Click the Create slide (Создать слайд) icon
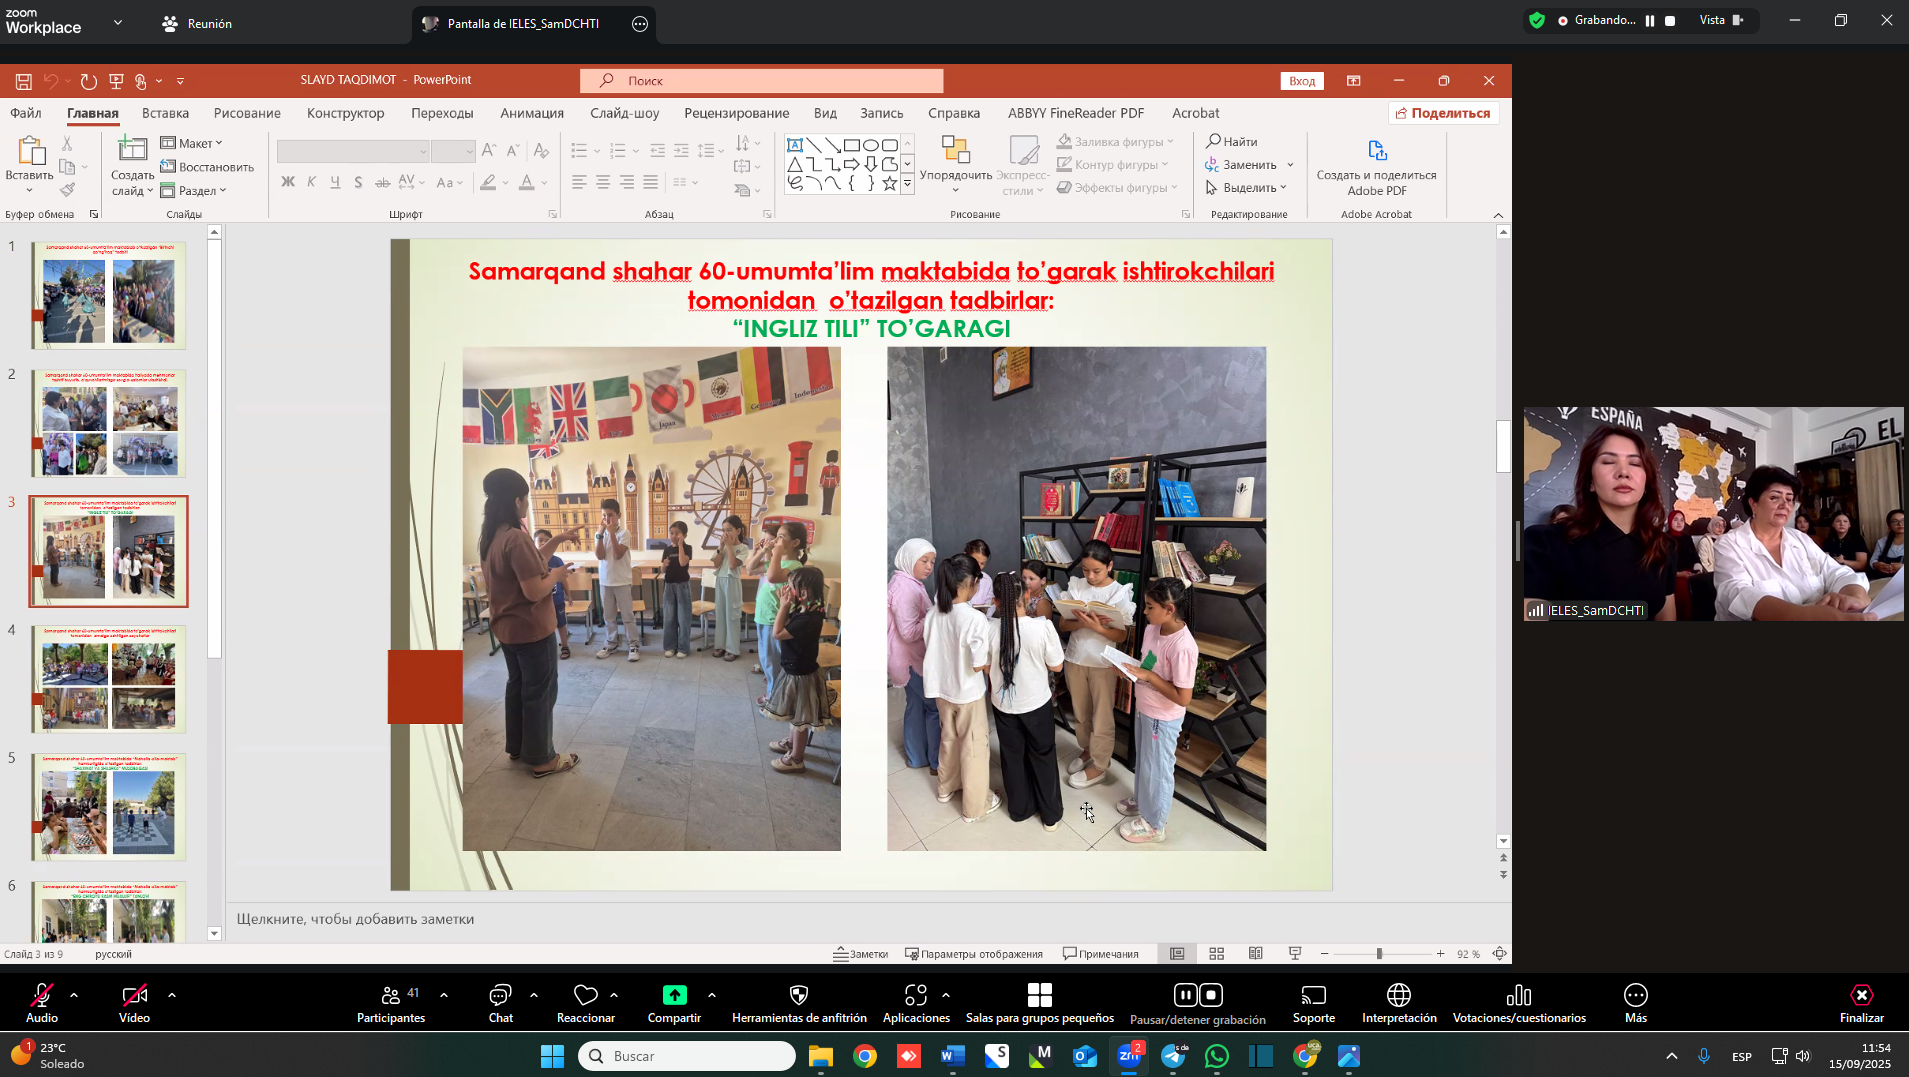1909x1077 pixels. [132, 150]
